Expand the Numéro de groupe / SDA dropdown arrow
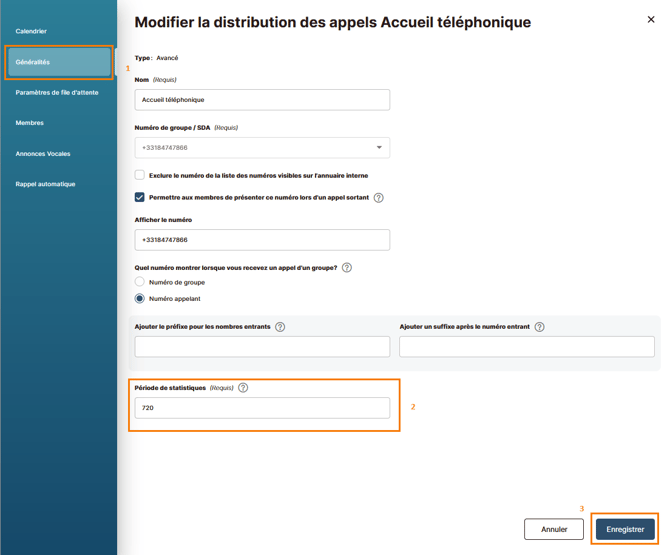 tap(379, 147)
